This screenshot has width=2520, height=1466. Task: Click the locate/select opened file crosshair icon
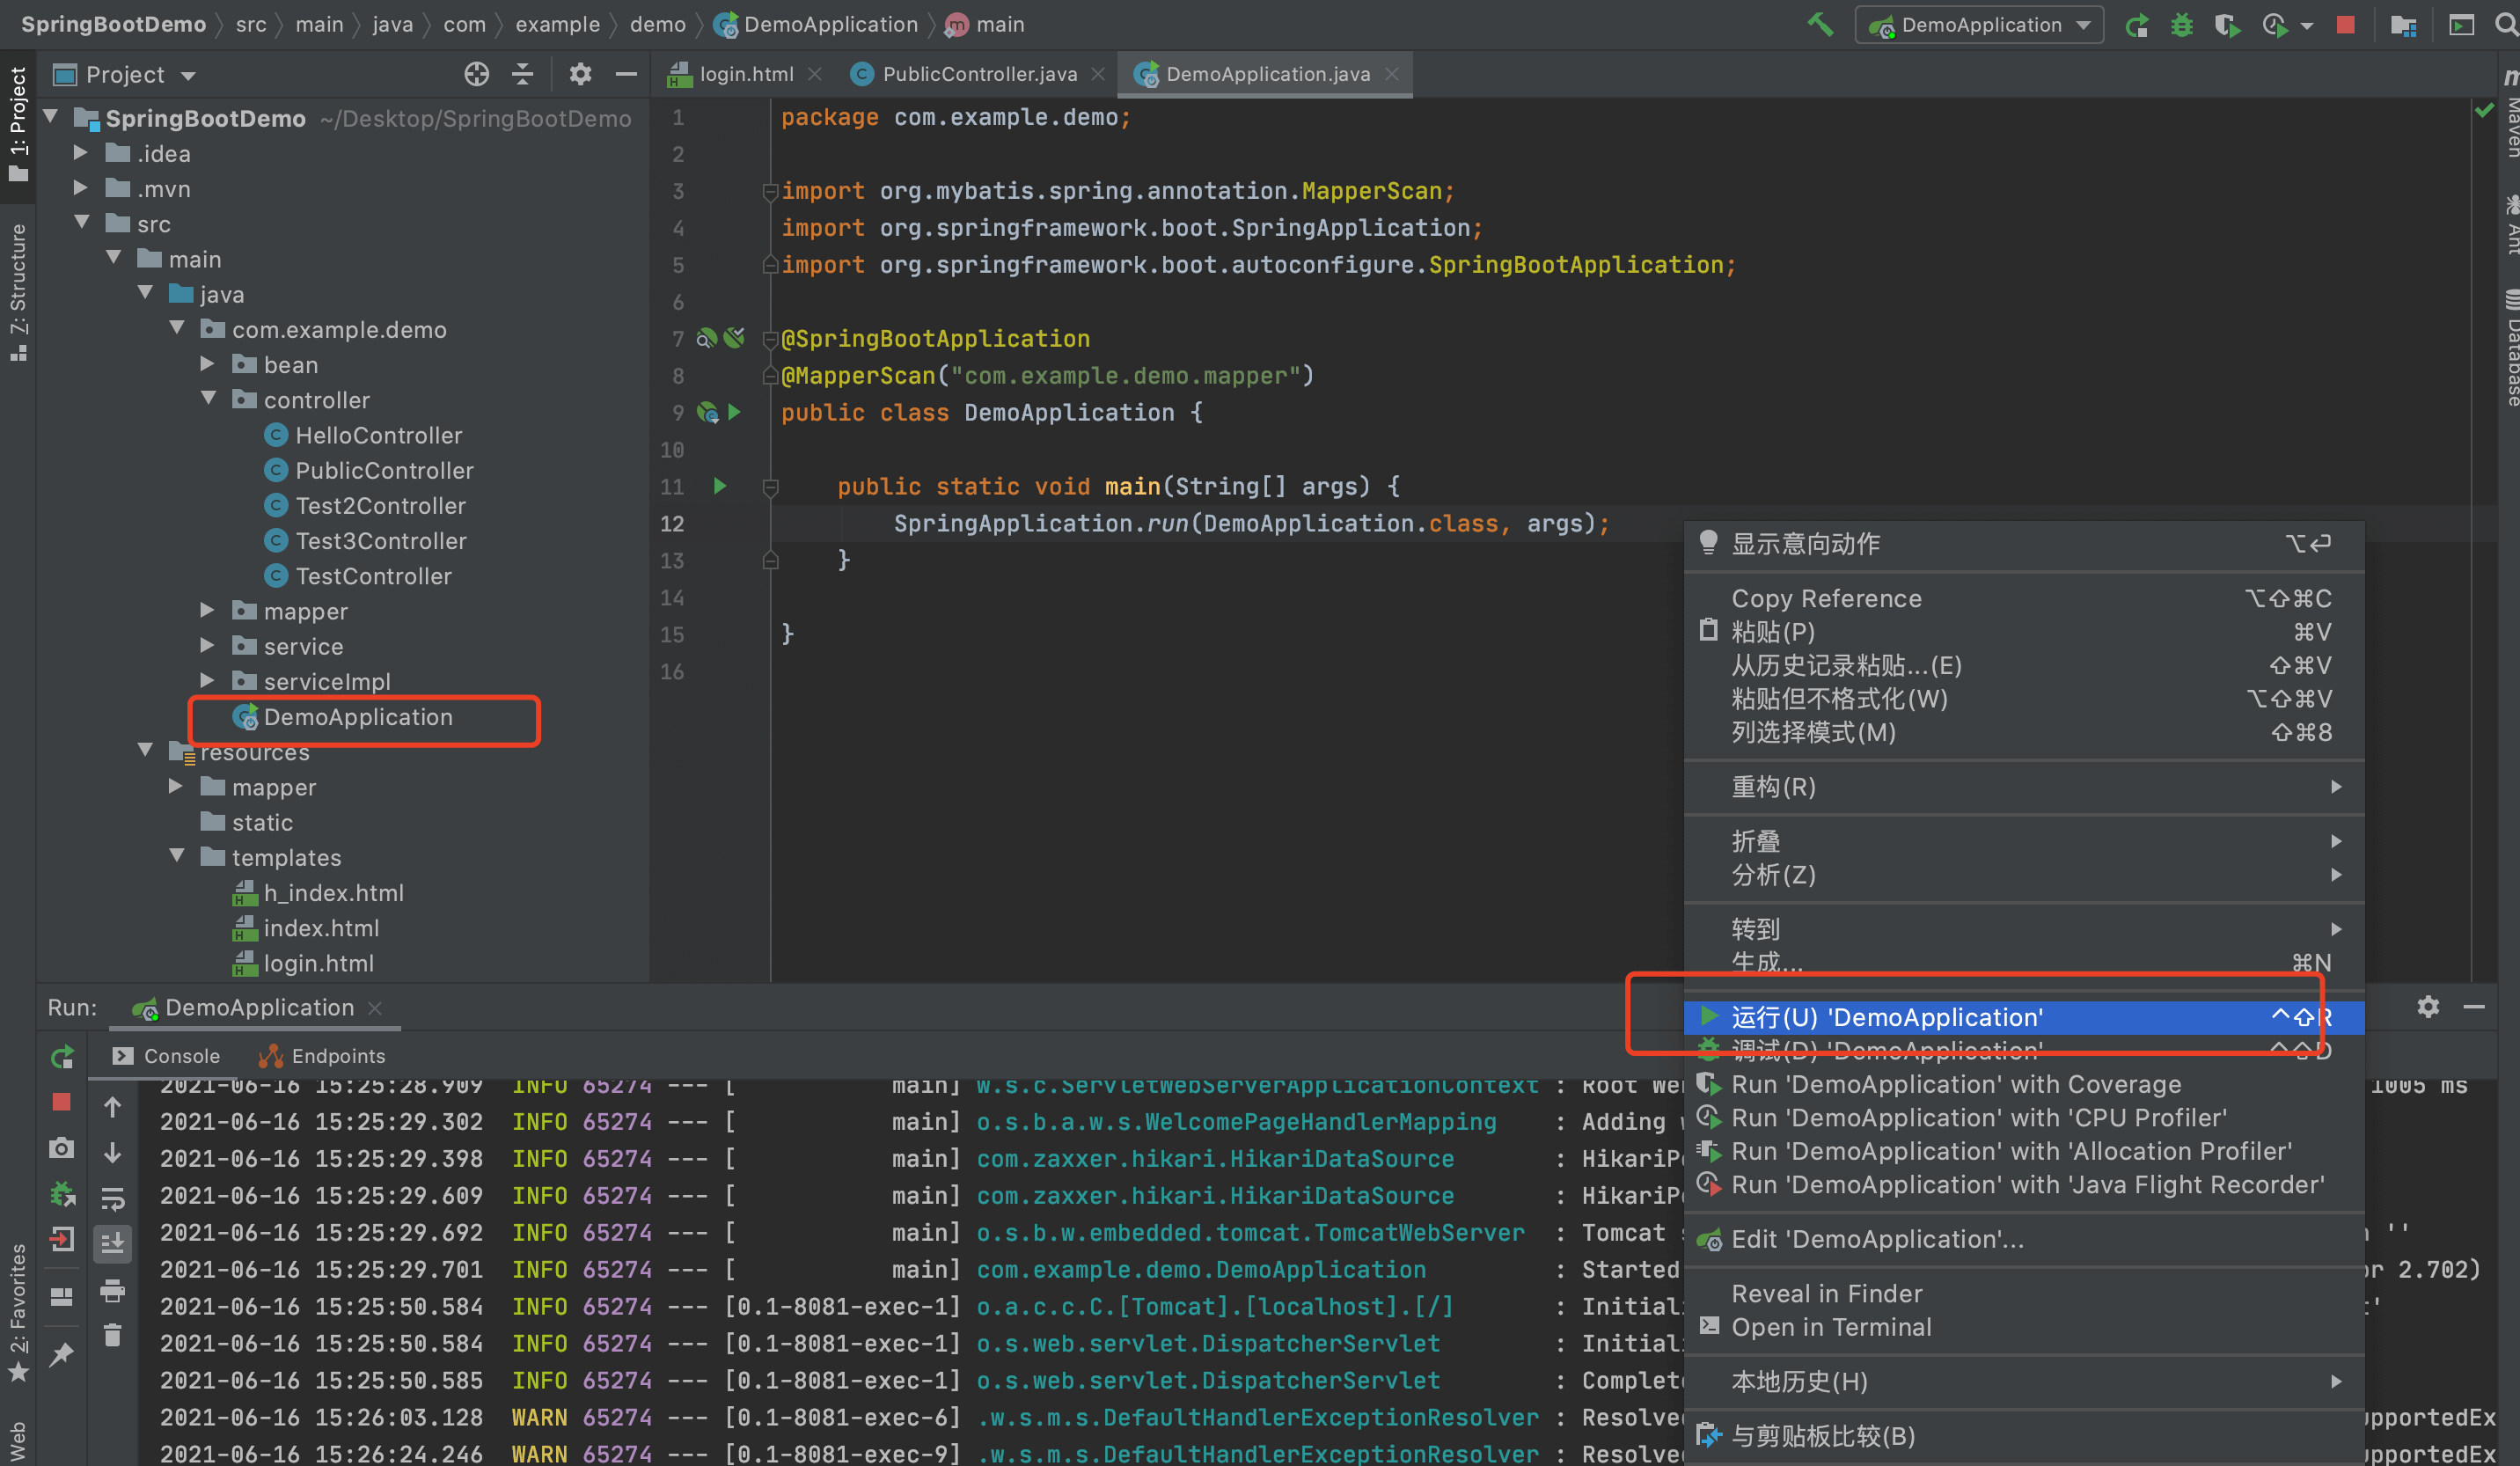(x=477, y=74)
